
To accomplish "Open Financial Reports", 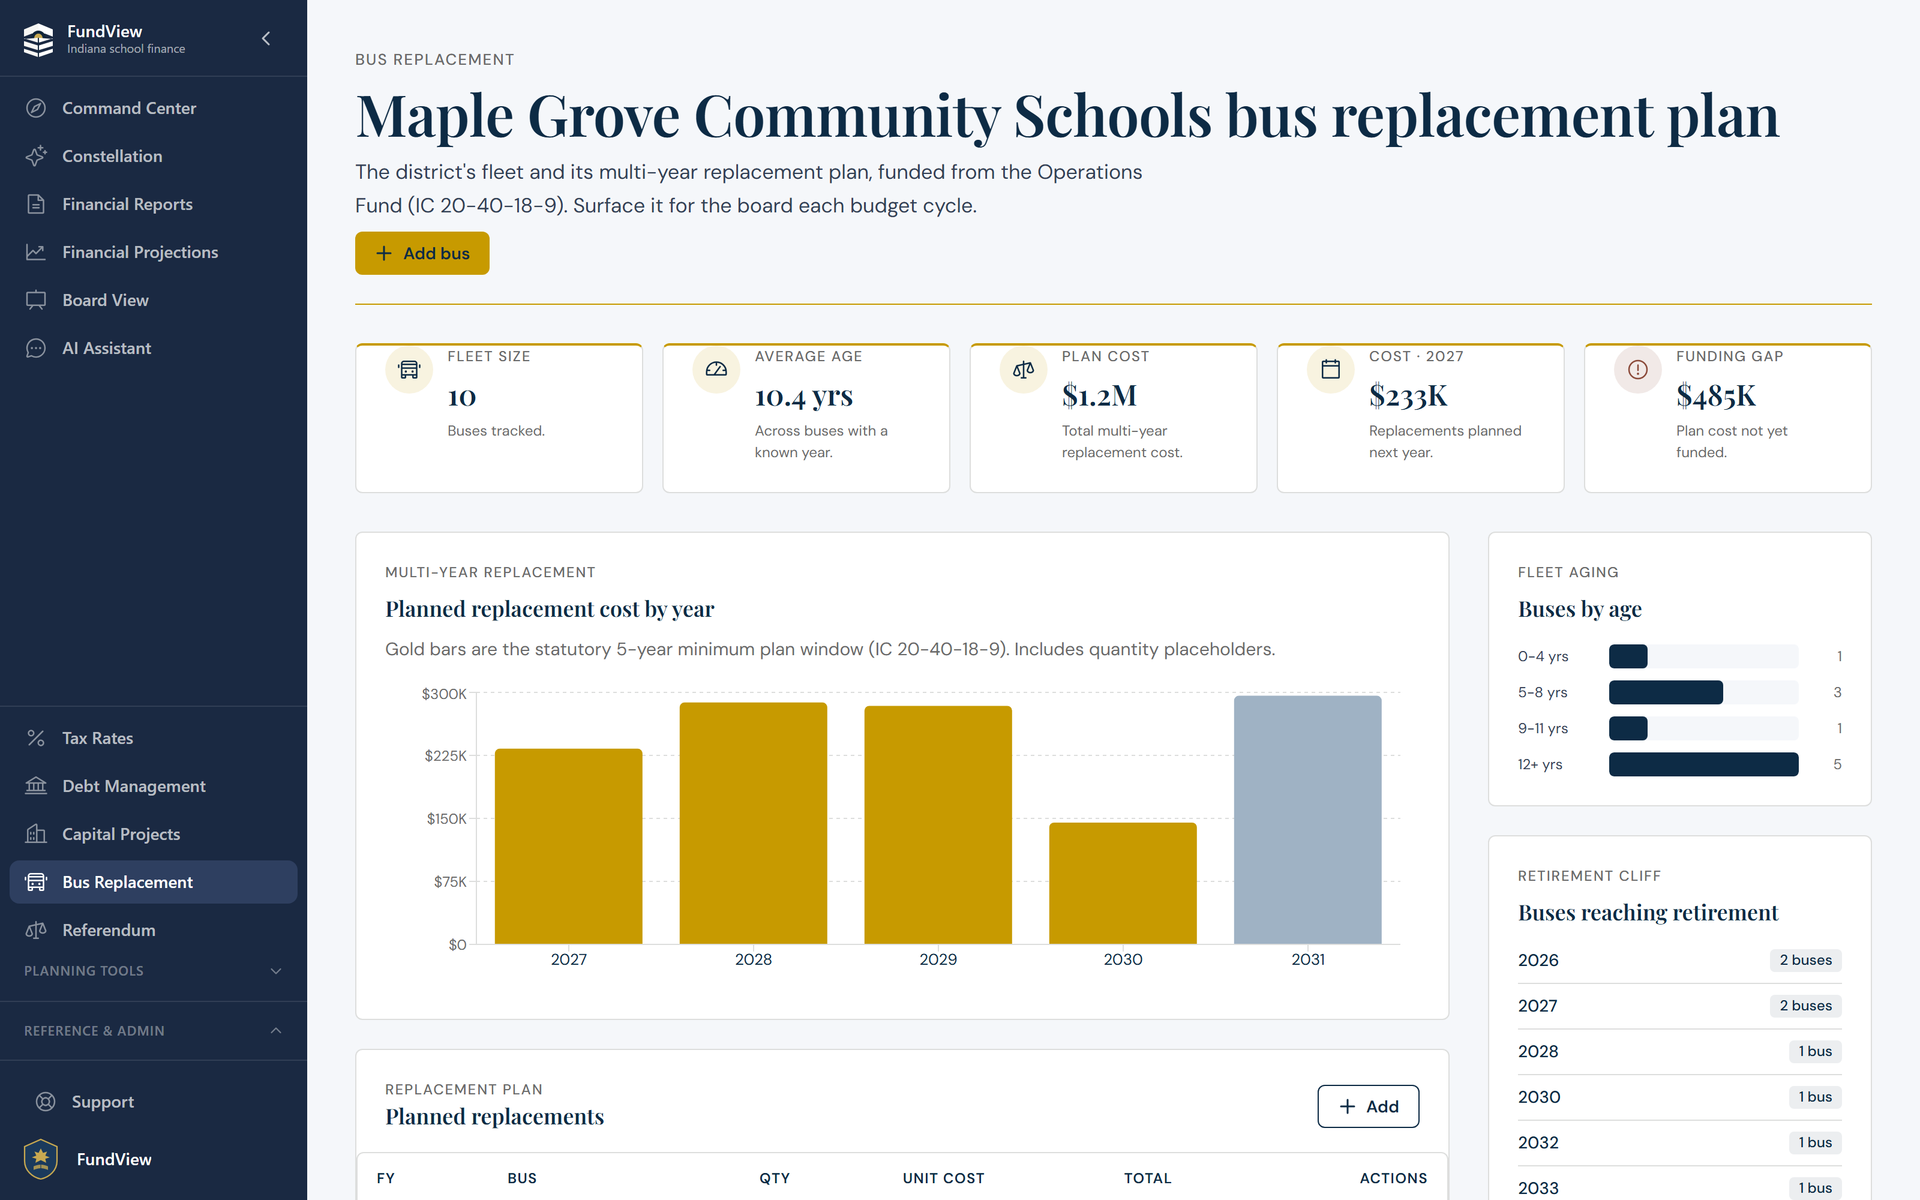I will point(153,204).
